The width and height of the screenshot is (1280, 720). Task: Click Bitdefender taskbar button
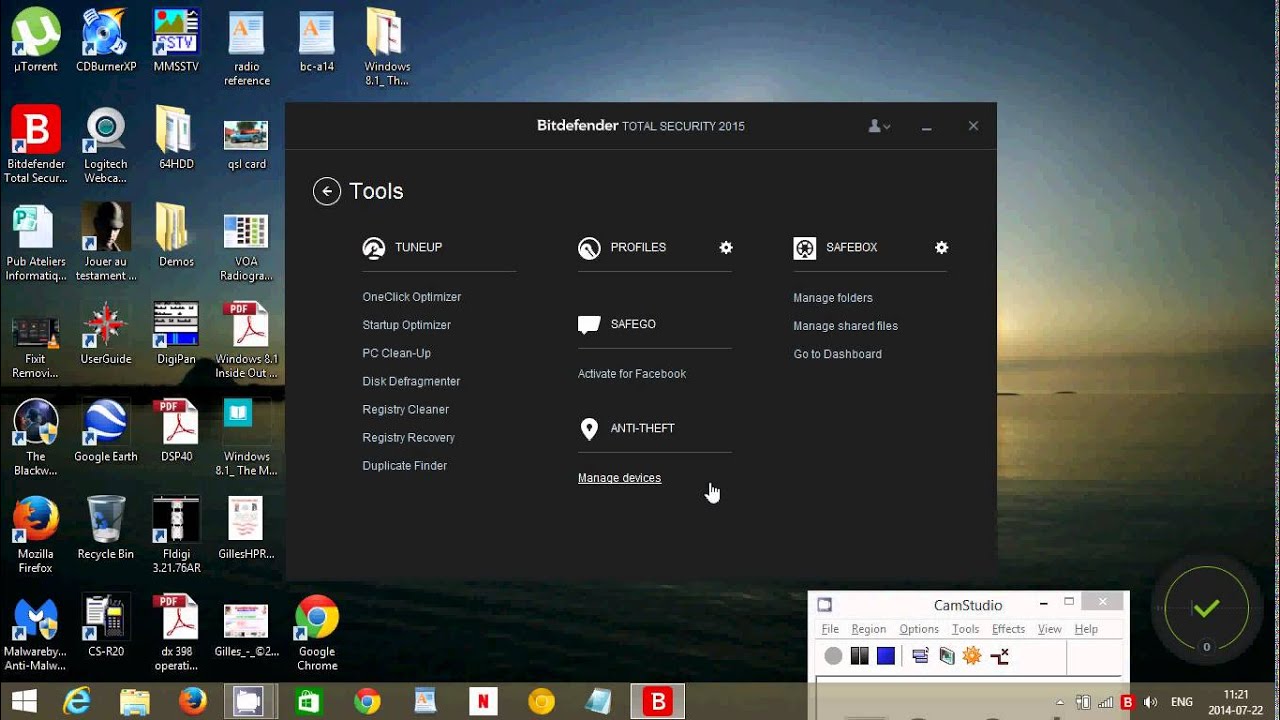click(x=658, y=702)
